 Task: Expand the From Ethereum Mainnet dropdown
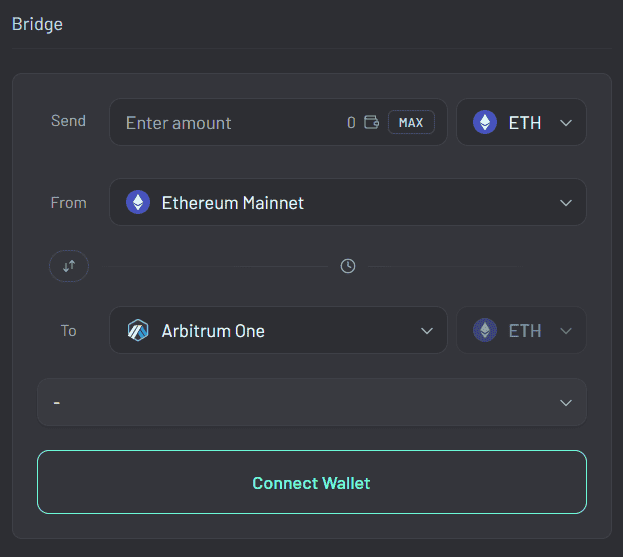[x=348, y=202]
